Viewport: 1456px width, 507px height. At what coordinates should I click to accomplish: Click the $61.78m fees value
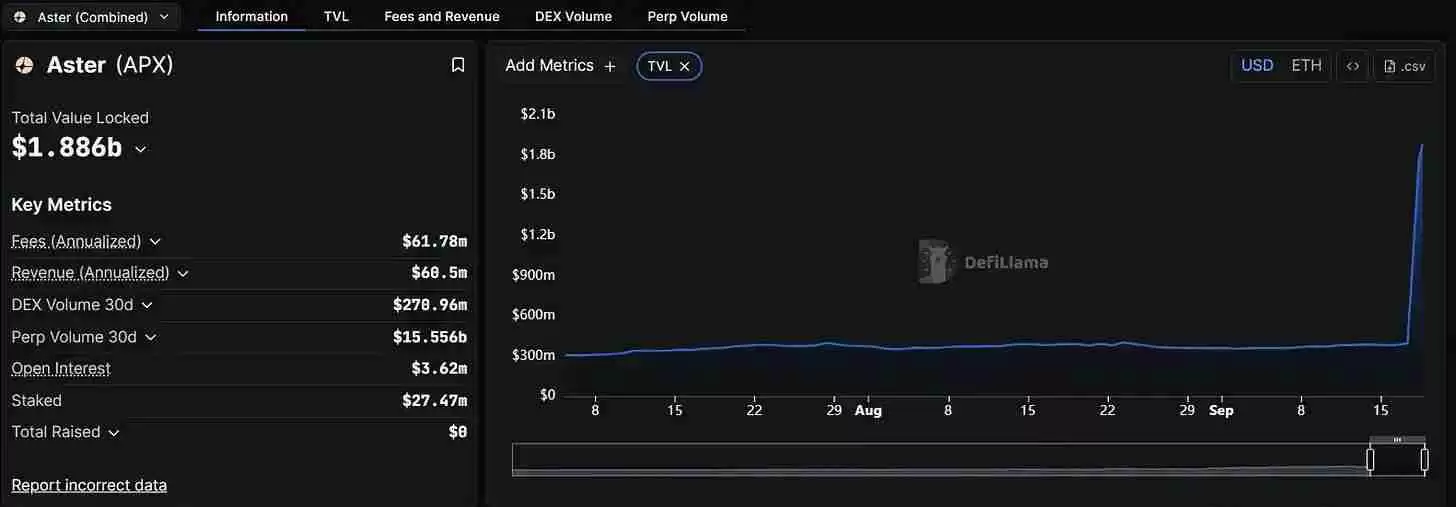pyautogui.click(x=434, y=242)
